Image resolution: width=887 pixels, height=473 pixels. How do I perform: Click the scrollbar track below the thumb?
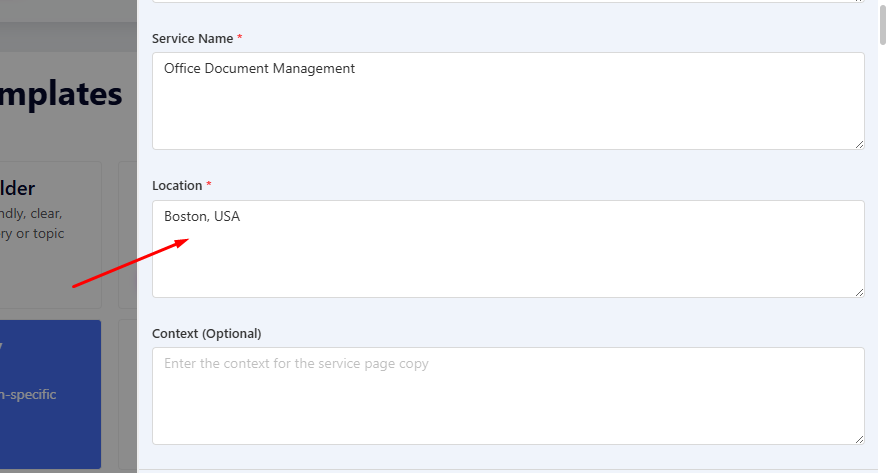[x=882, y=250]
